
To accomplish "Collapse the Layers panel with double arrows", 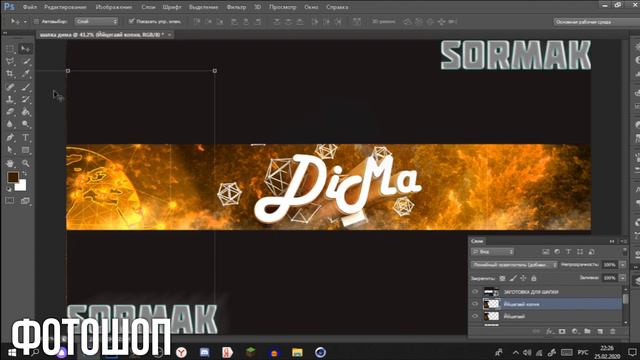I will coord(612,241).
